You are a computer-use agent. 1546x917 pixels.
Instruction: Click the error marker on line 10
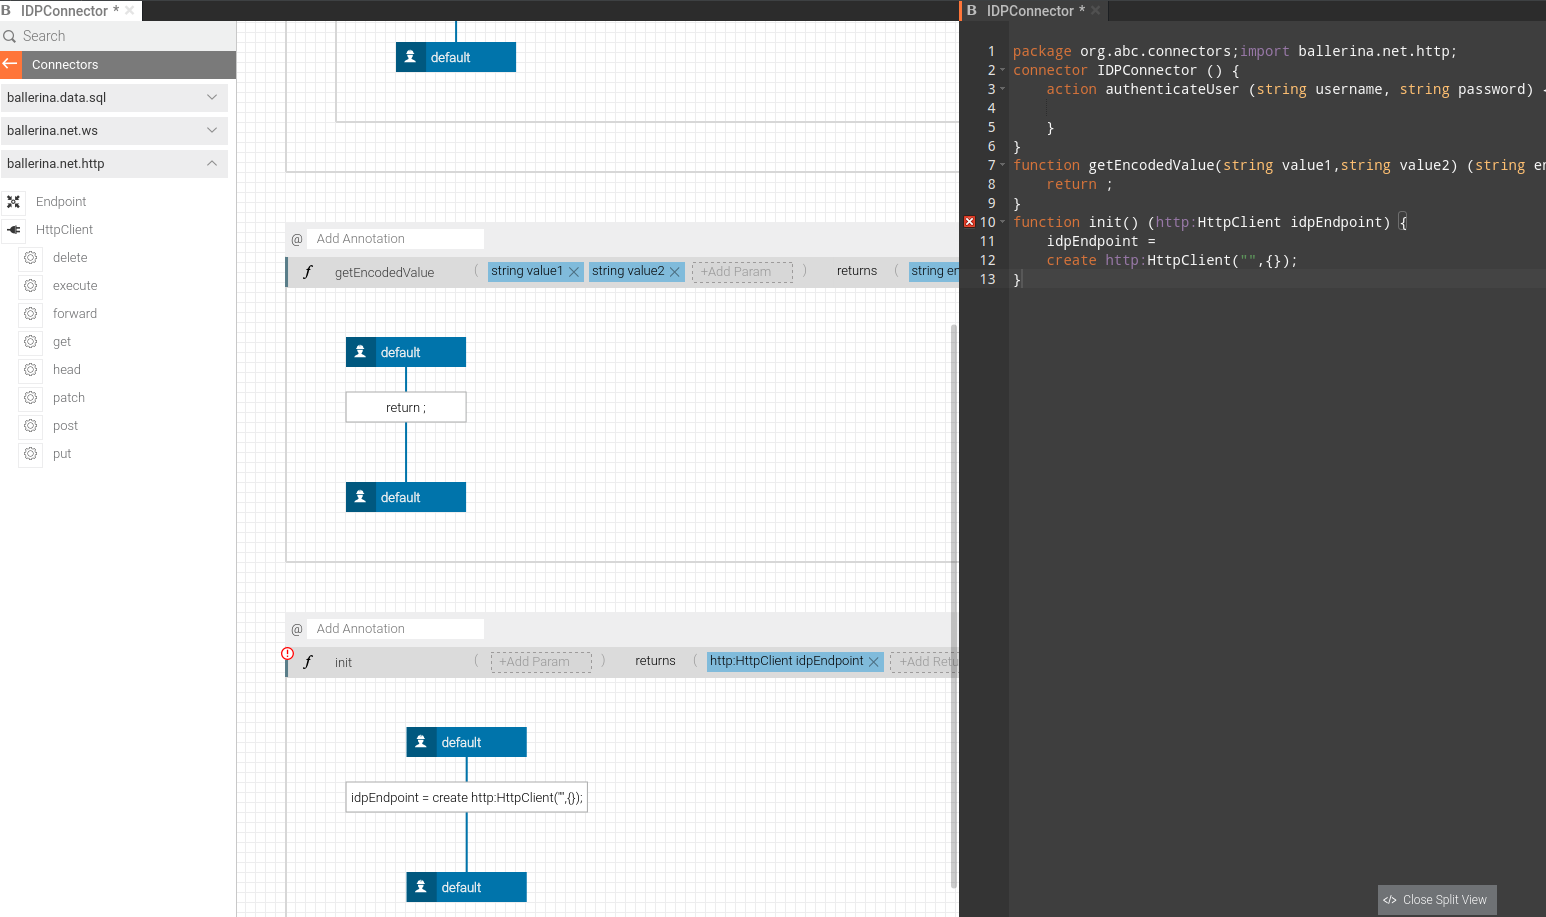969,222
